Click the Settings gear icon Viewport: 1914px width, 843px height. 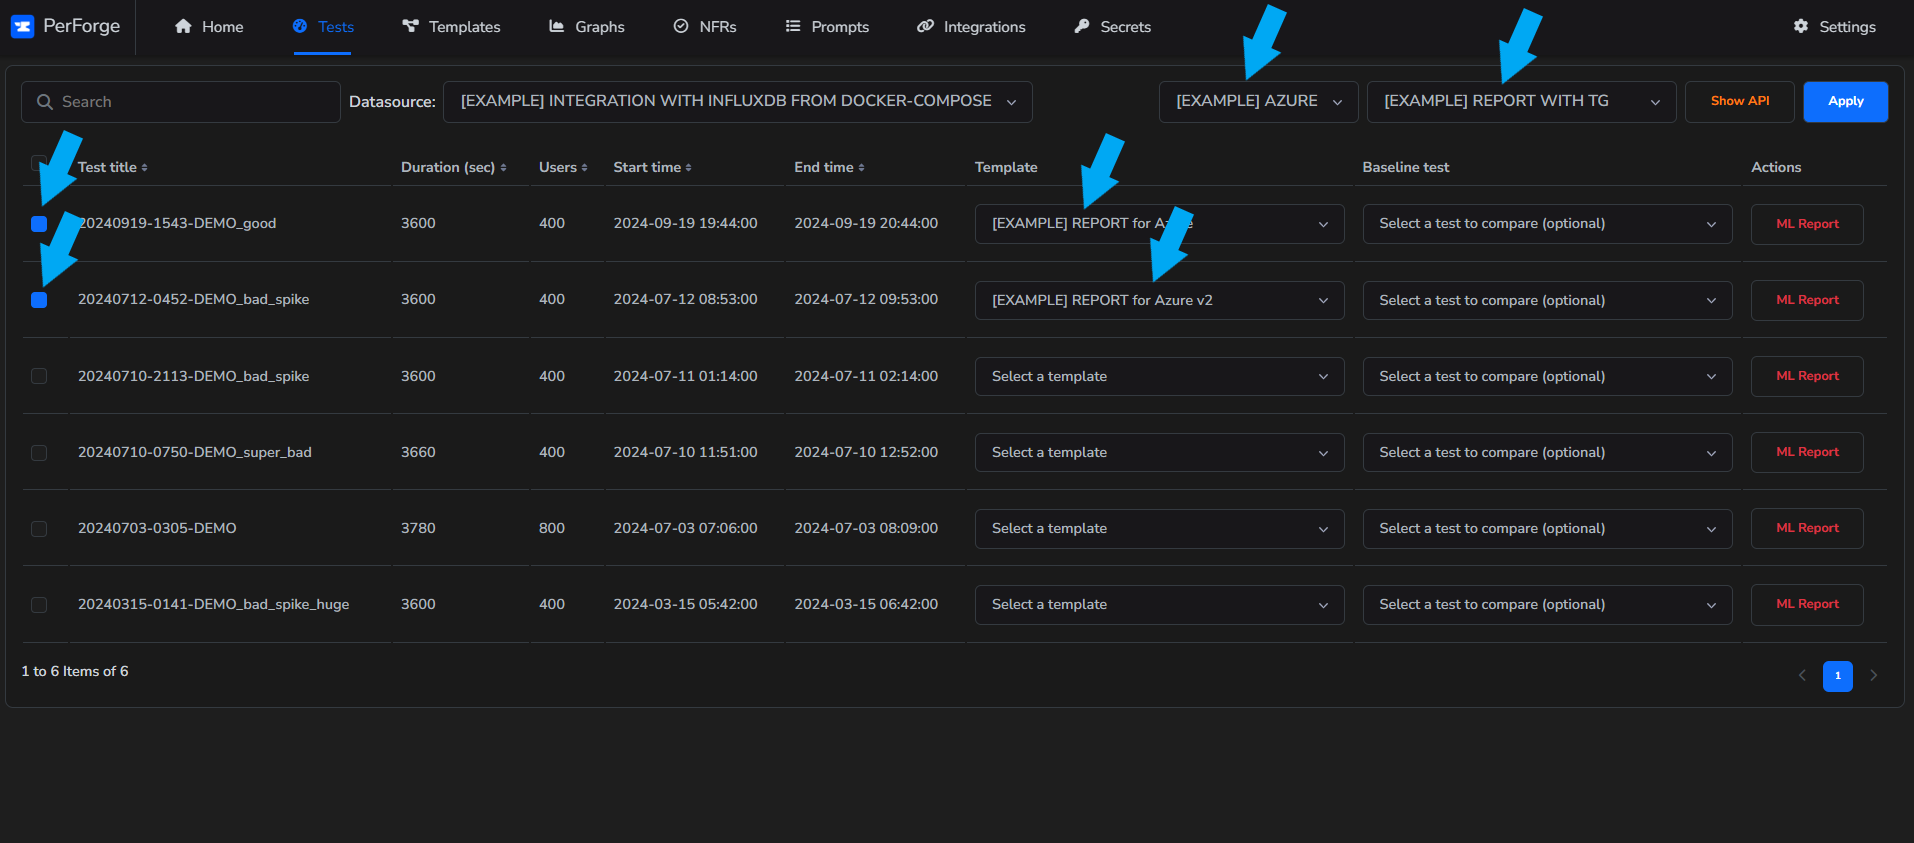click(x=1801, y=26)
